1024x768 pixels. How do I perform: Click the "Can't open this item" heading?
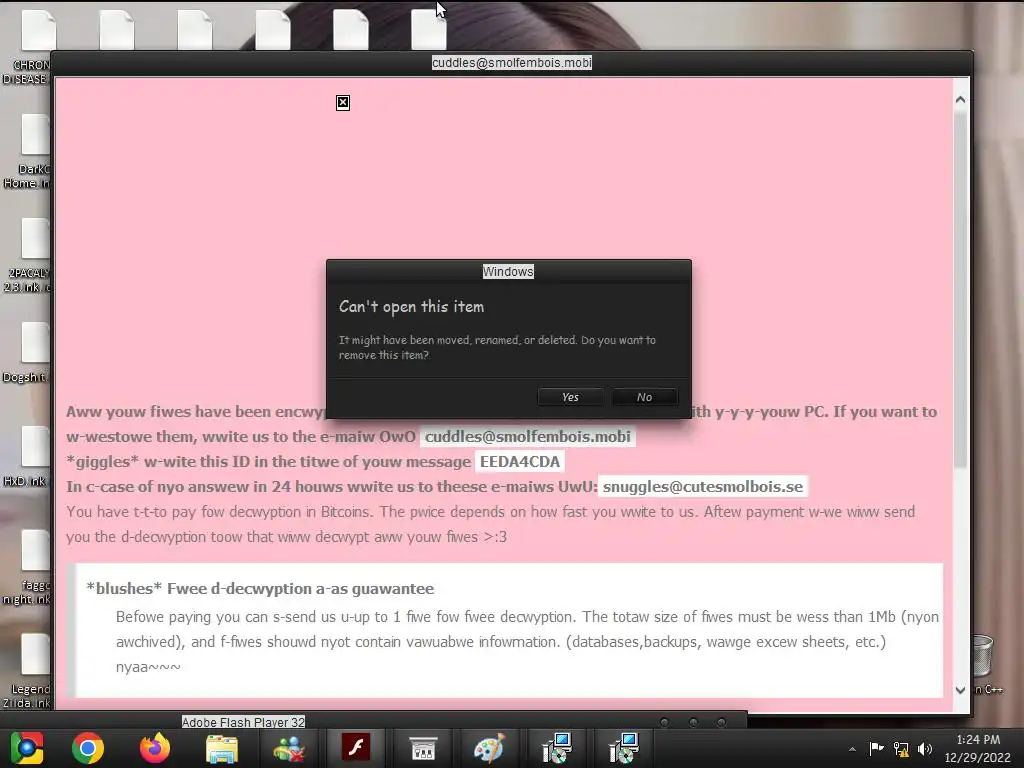click(x=411, y=307)
